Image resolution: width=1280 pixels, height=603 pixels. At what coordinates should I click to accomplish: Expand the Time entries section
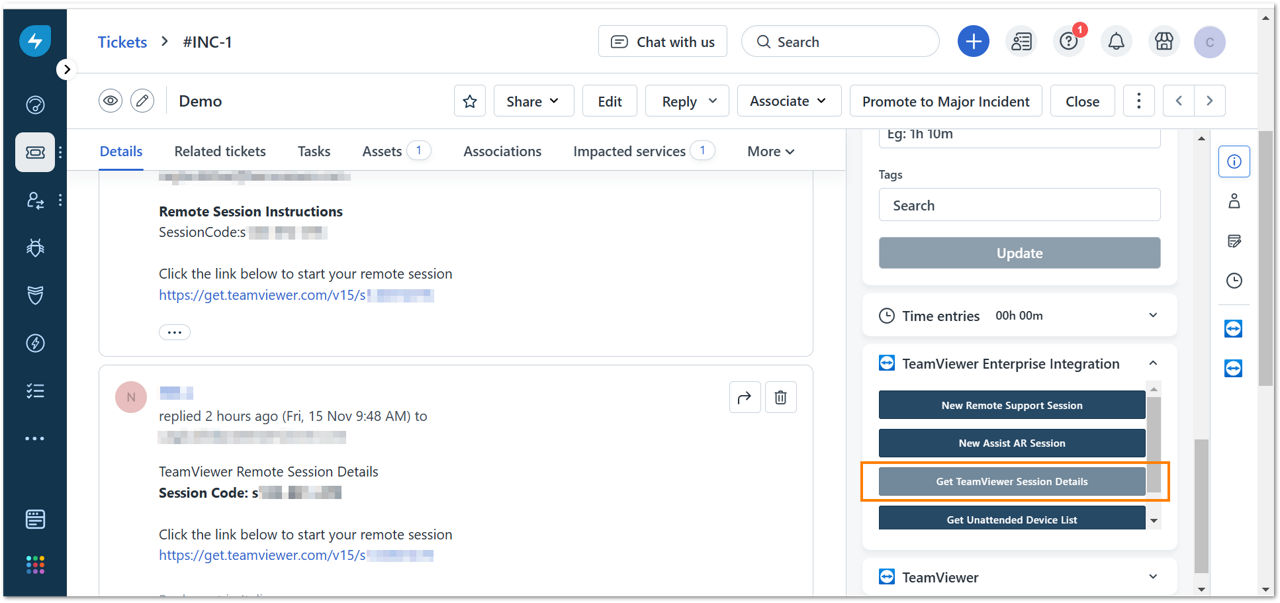[x=1153, y=315]
